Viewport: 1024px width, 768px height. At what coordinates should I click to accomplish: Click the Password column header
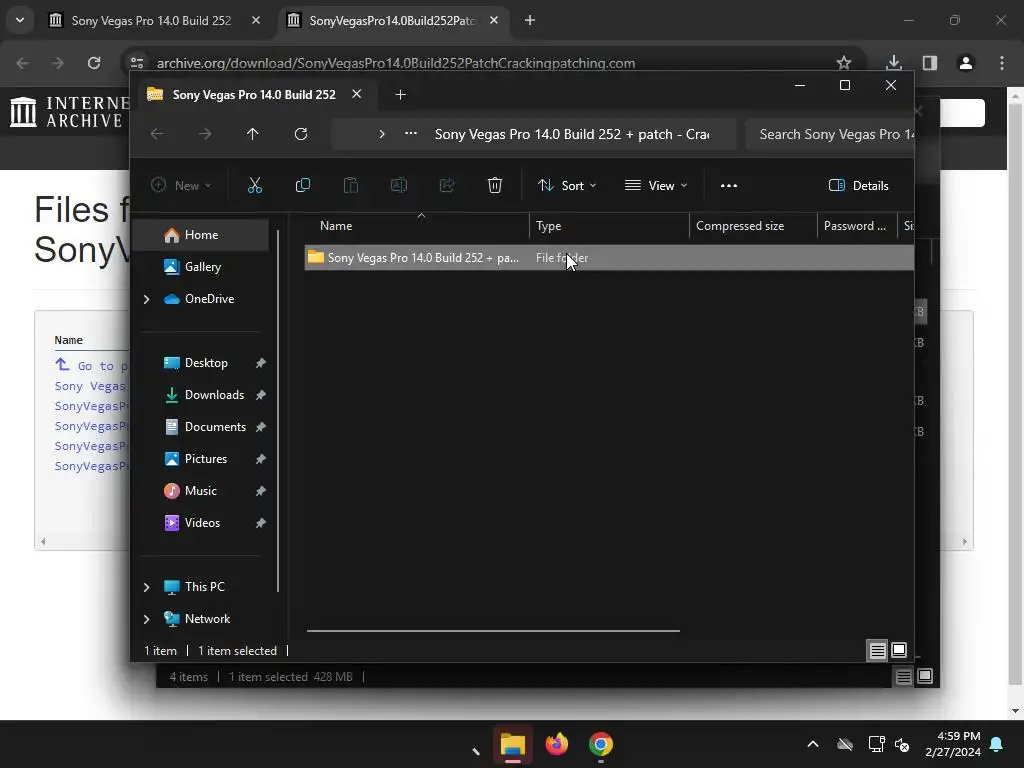[857, 226]
